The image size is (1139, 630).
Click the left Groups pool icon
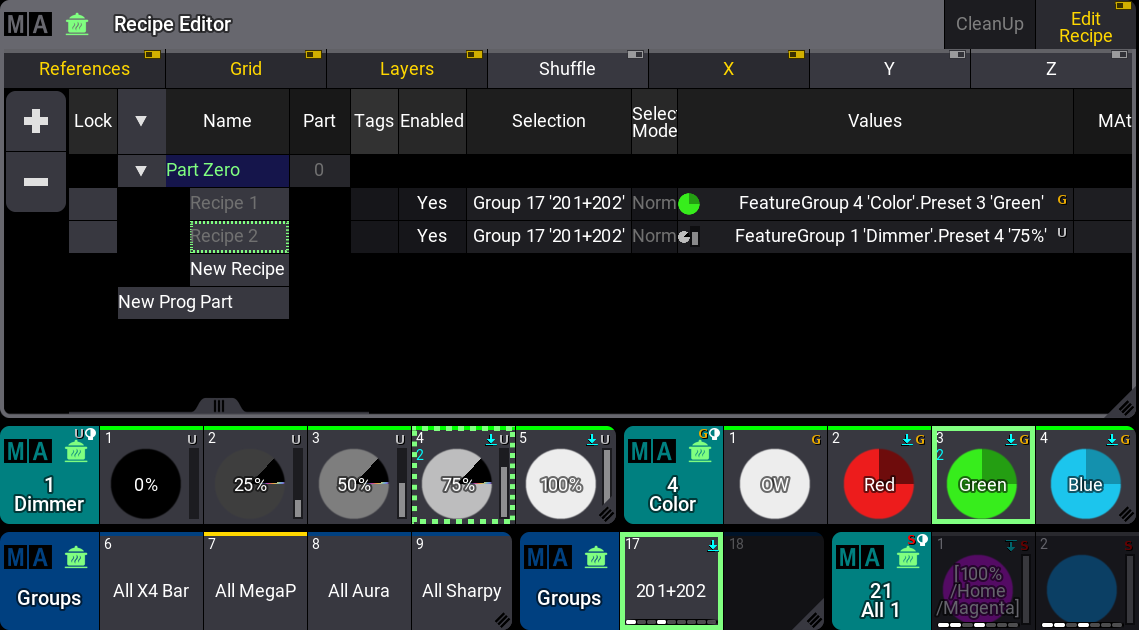[49, 580]
